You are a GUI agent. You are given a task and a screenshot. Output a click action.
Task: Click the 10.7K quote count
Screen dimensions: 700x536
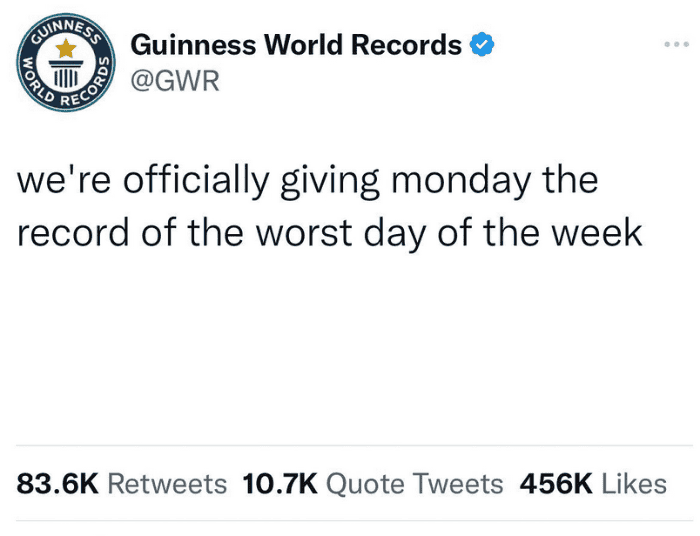point(280,484)
